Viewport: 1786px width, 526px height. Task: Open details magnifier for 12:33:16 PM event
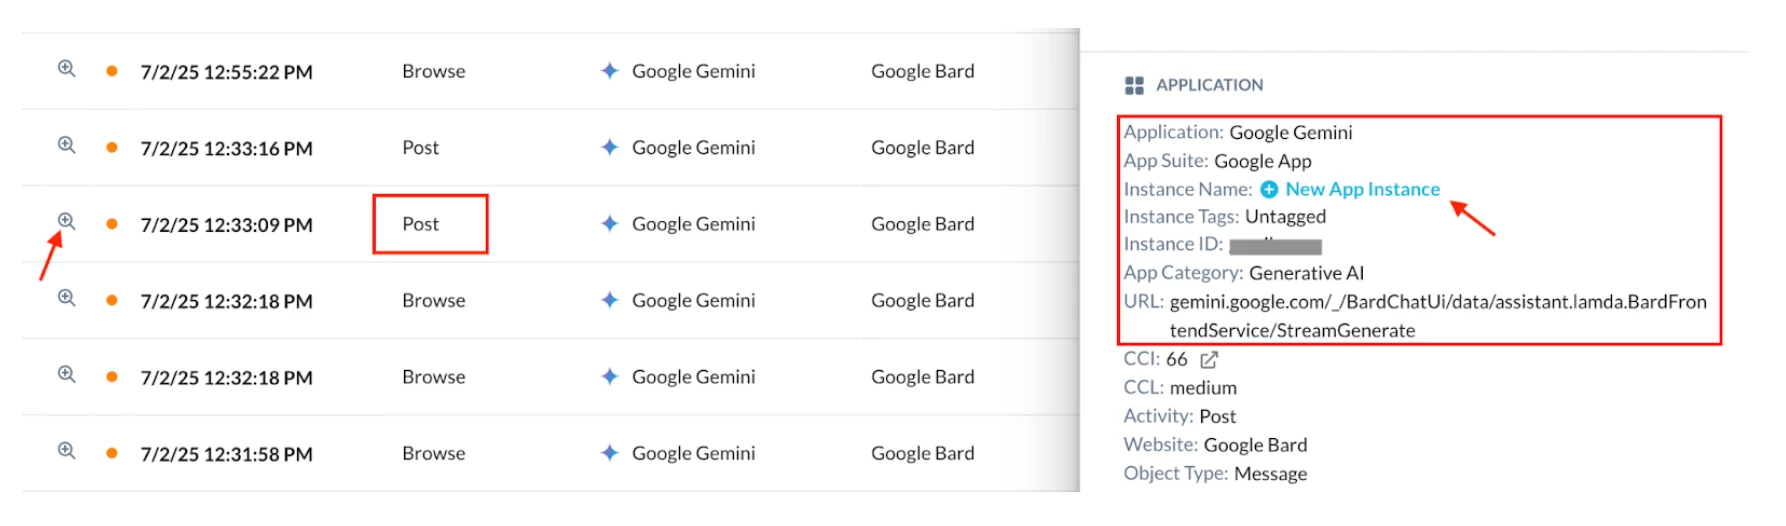66,144
